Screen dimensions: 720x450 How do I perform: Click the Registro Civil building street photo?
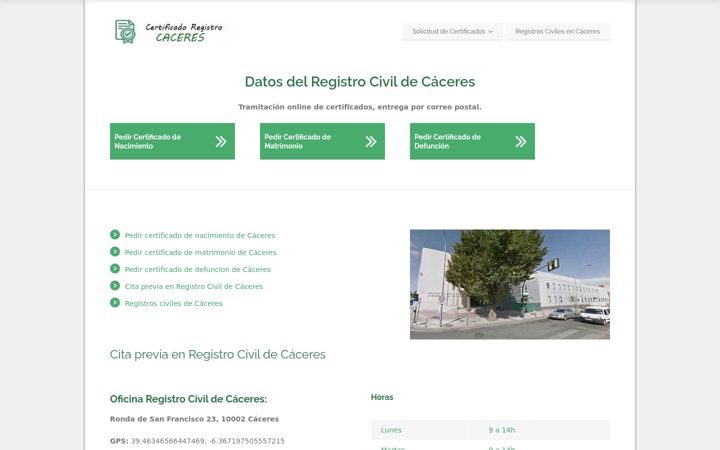pos(510,284)
